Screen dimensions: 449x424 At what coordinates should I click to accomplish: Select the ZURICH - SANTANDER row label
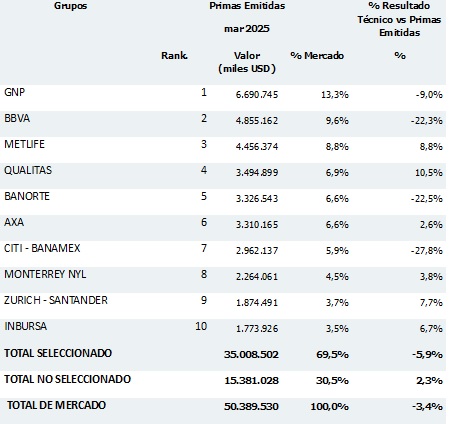point(56,300)
